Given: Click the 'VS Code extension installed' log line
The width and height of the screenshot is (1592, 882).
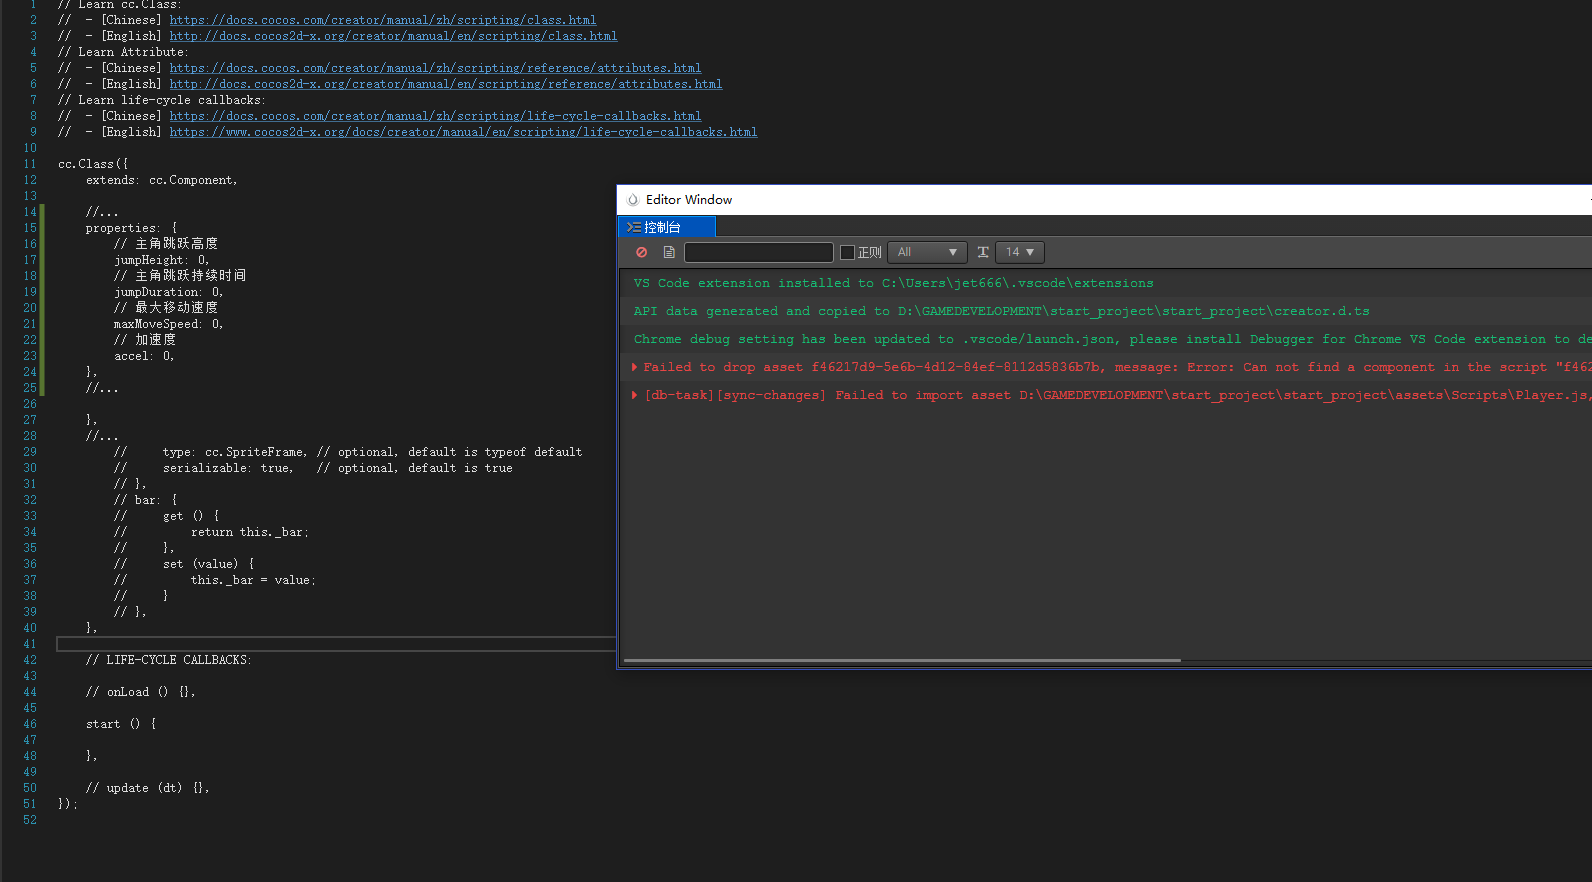Looking at the screenshot, I should [x=893, y=283].
